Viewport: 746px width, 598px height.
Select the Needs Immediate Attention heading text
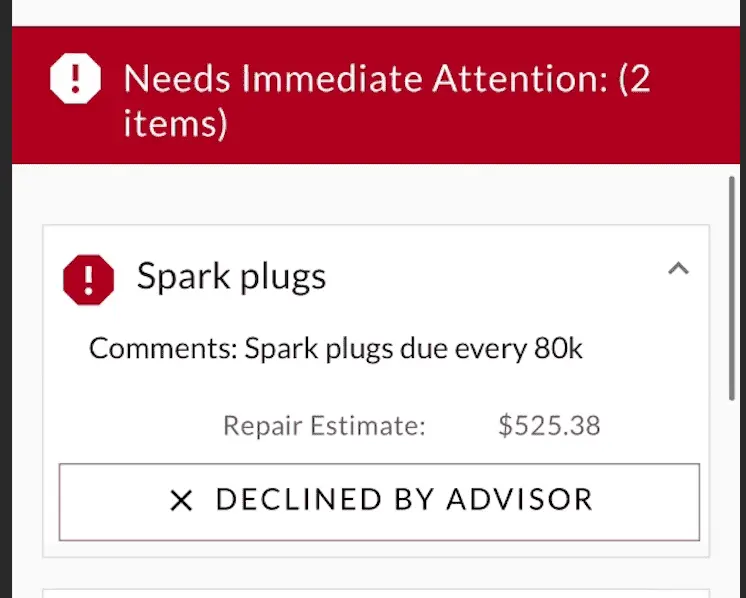[386, 100]
